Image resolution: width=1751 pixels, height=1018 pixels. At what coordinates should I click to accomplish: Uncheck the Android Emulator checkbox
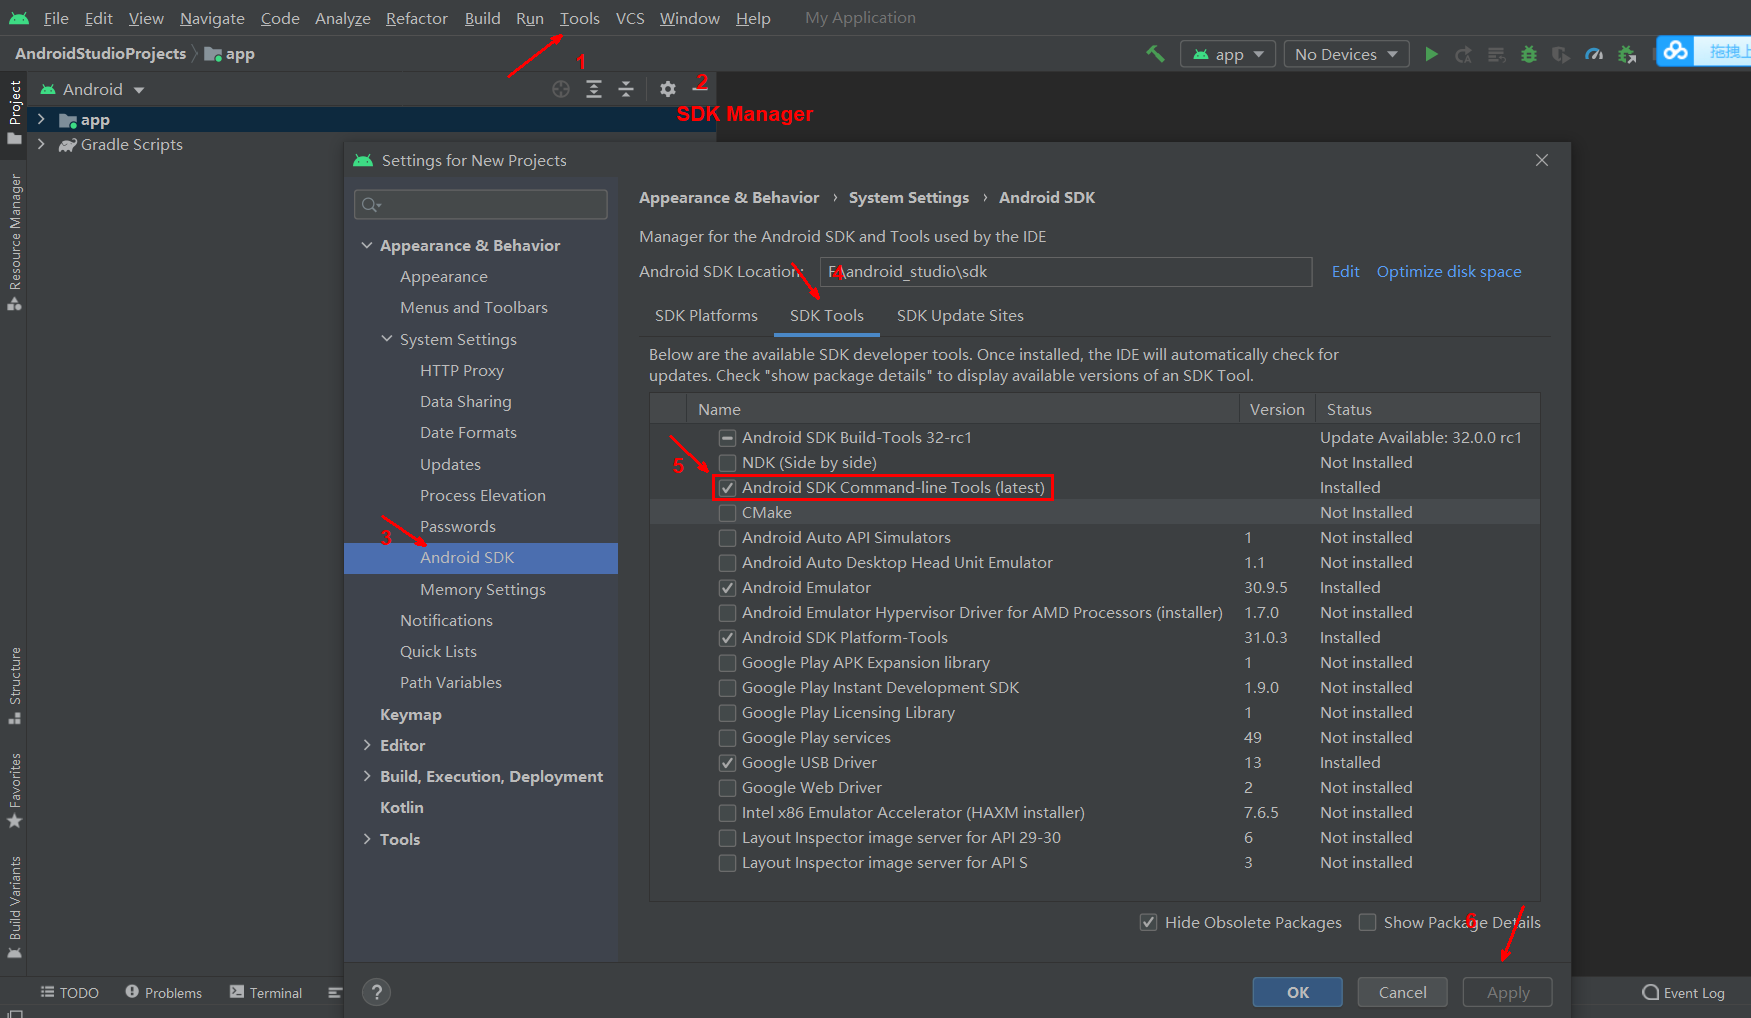click(x=727, y=588)
